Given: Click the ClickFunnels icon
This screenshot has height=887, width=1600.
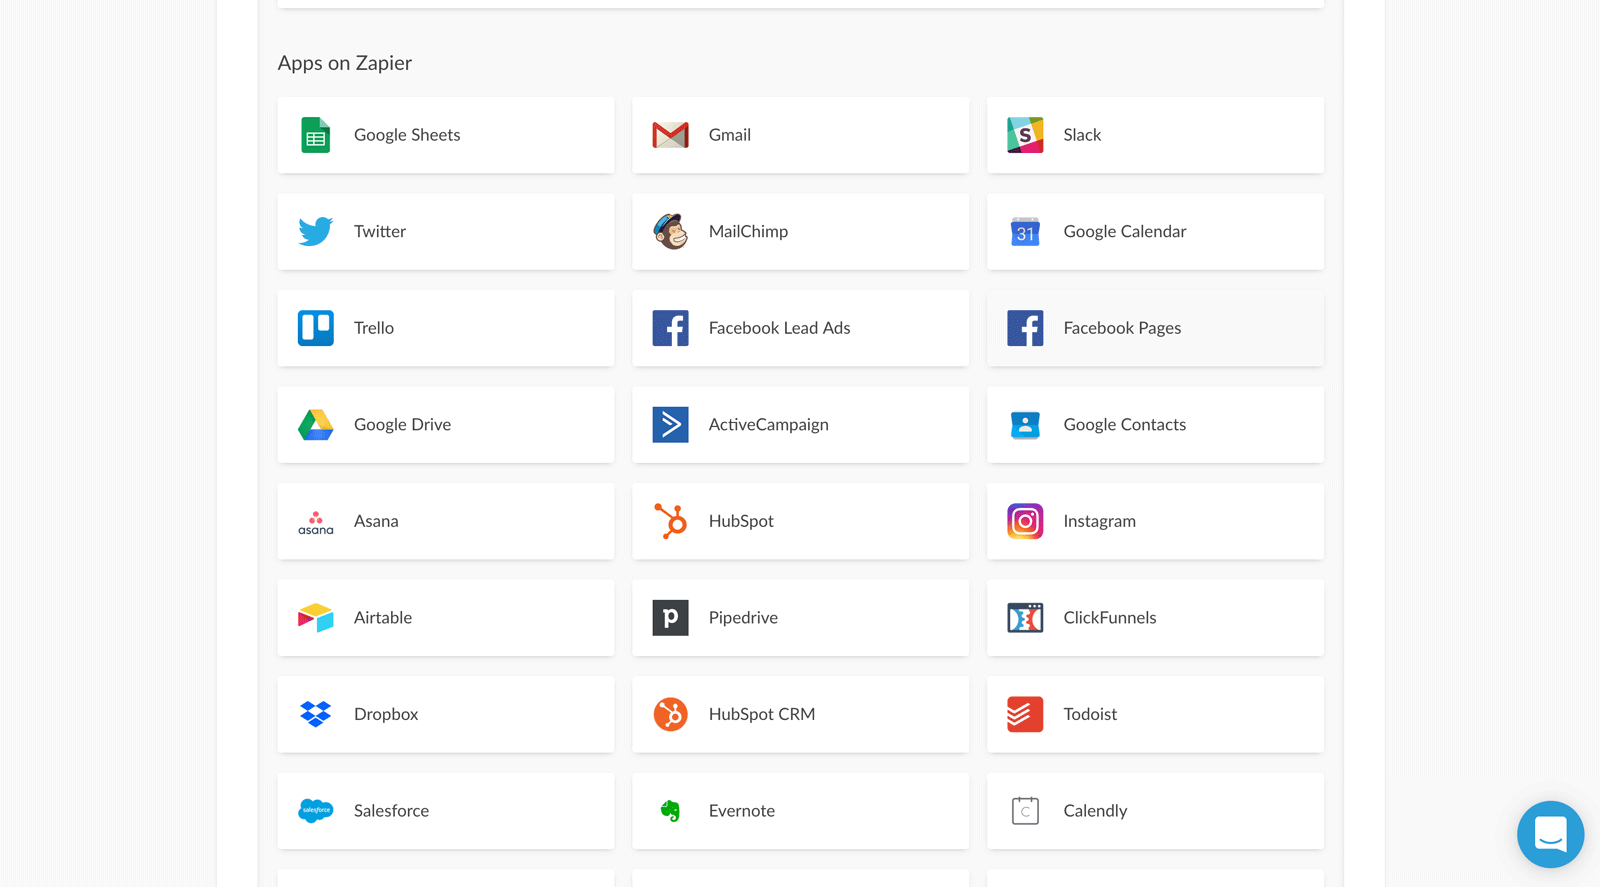Looking at the screenshot, I should click(1025, 618).
